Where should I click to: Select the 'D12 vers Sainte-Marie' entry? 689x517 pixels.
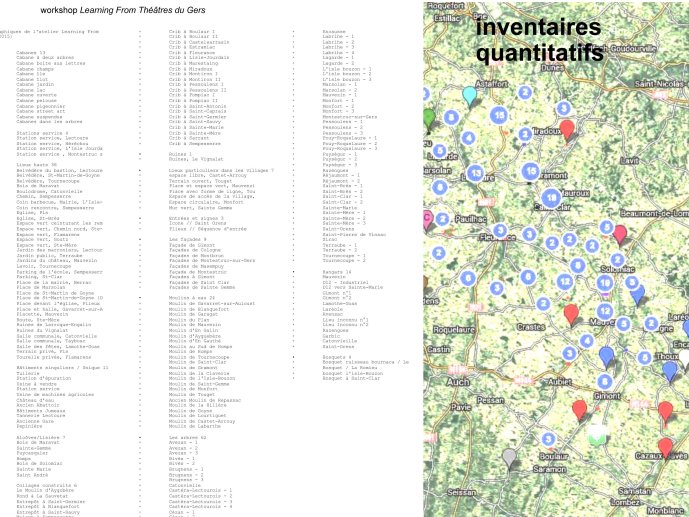tap(353, 287)
